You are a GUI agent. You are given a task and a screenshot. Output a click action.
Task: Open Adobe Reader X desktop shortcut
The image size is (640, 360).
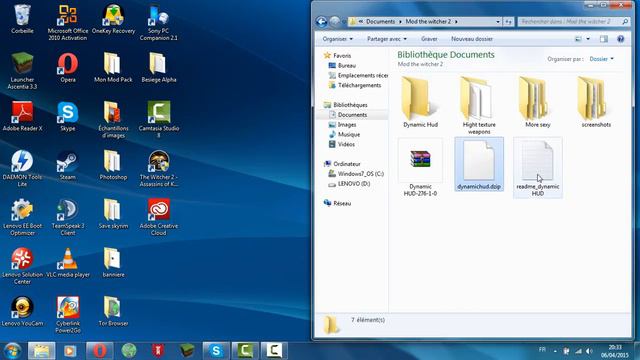point(22,116)
